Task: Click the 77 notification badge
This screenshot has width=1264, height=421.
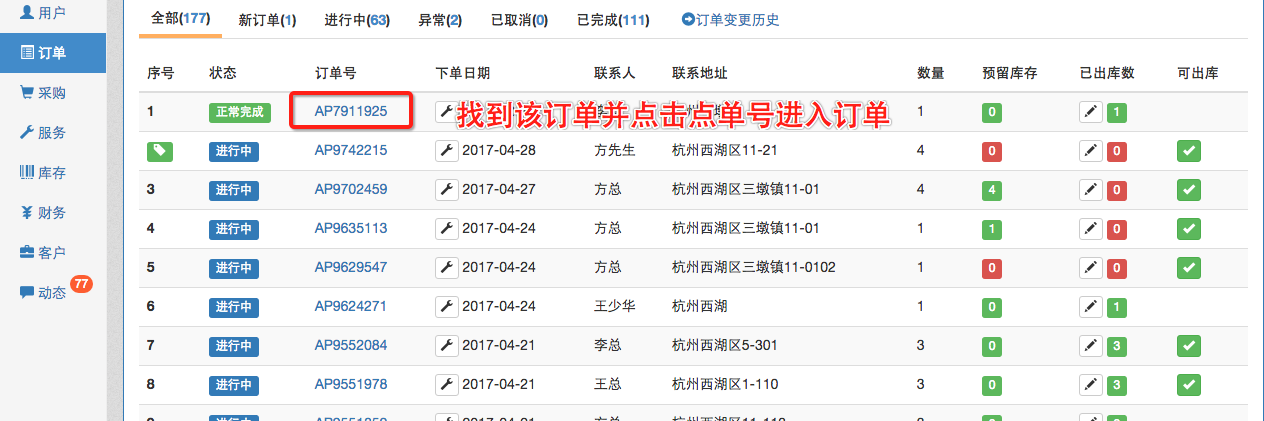Action: (x=81, y=284)
